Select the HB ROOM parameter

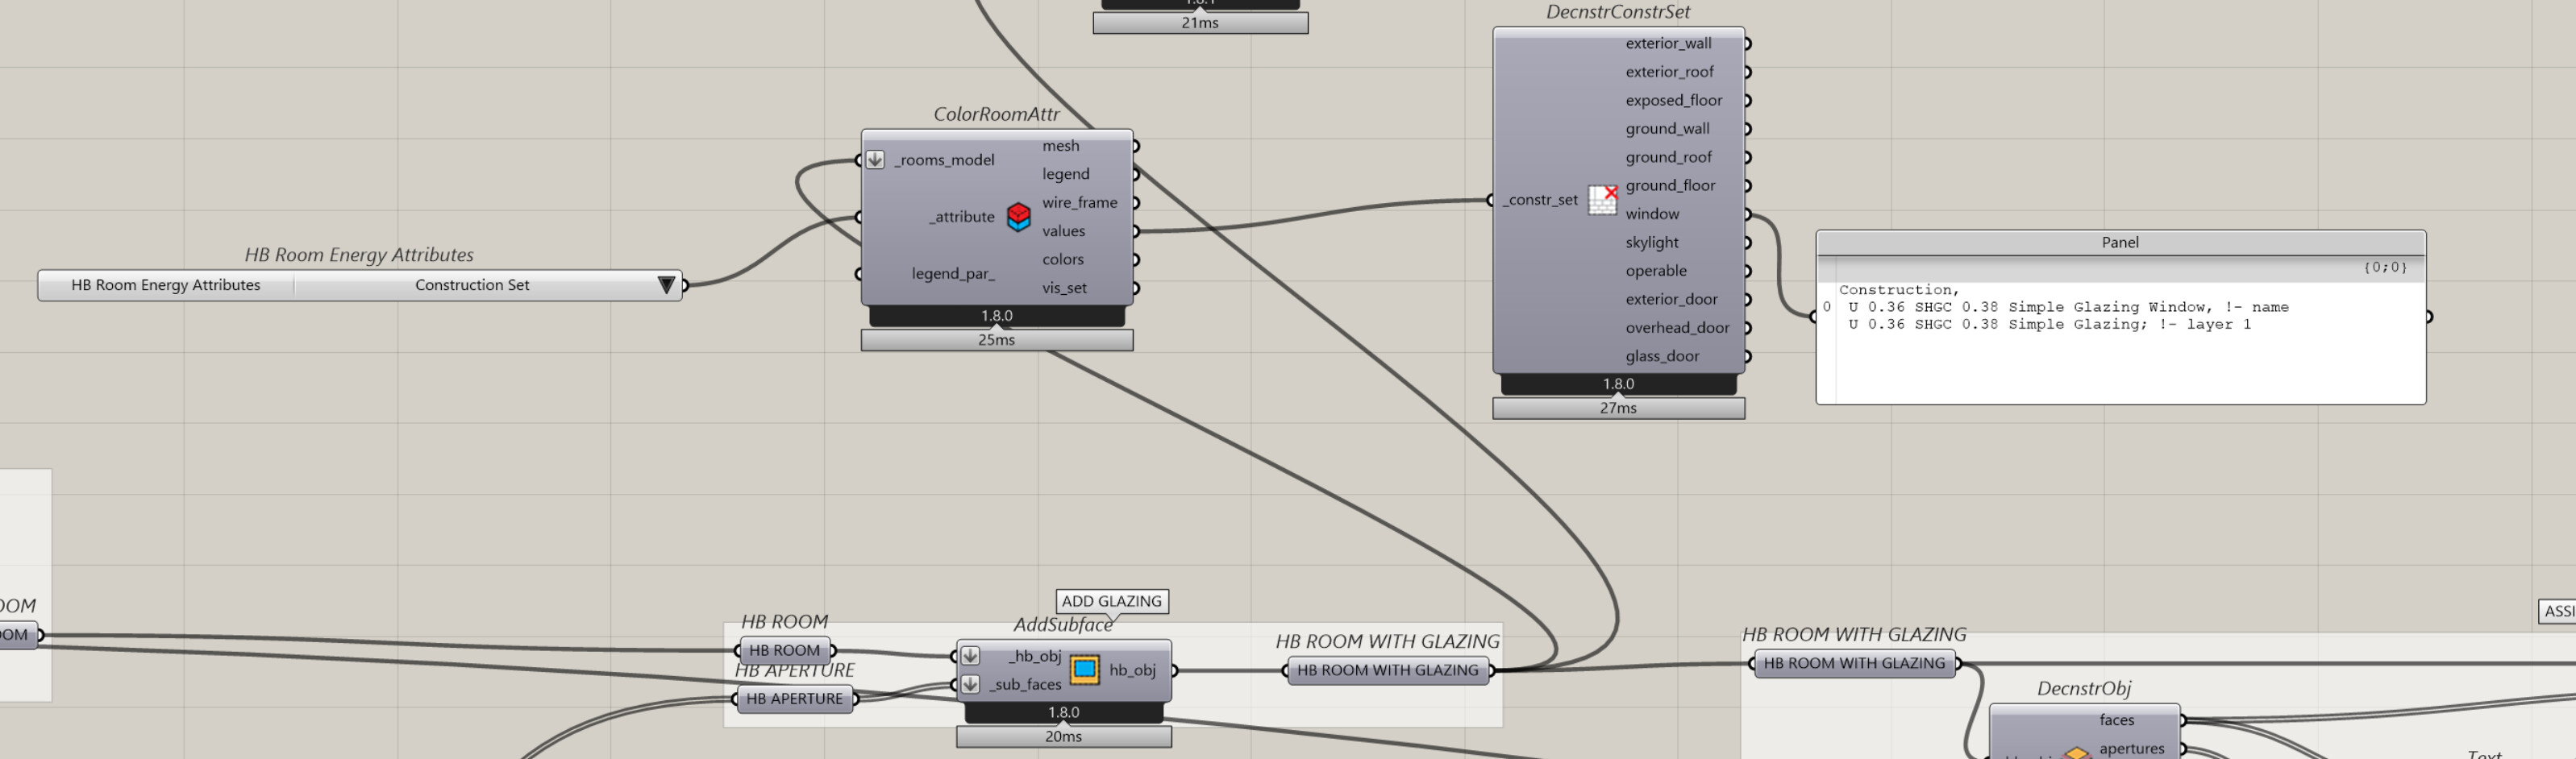click(x=784, y=650)
